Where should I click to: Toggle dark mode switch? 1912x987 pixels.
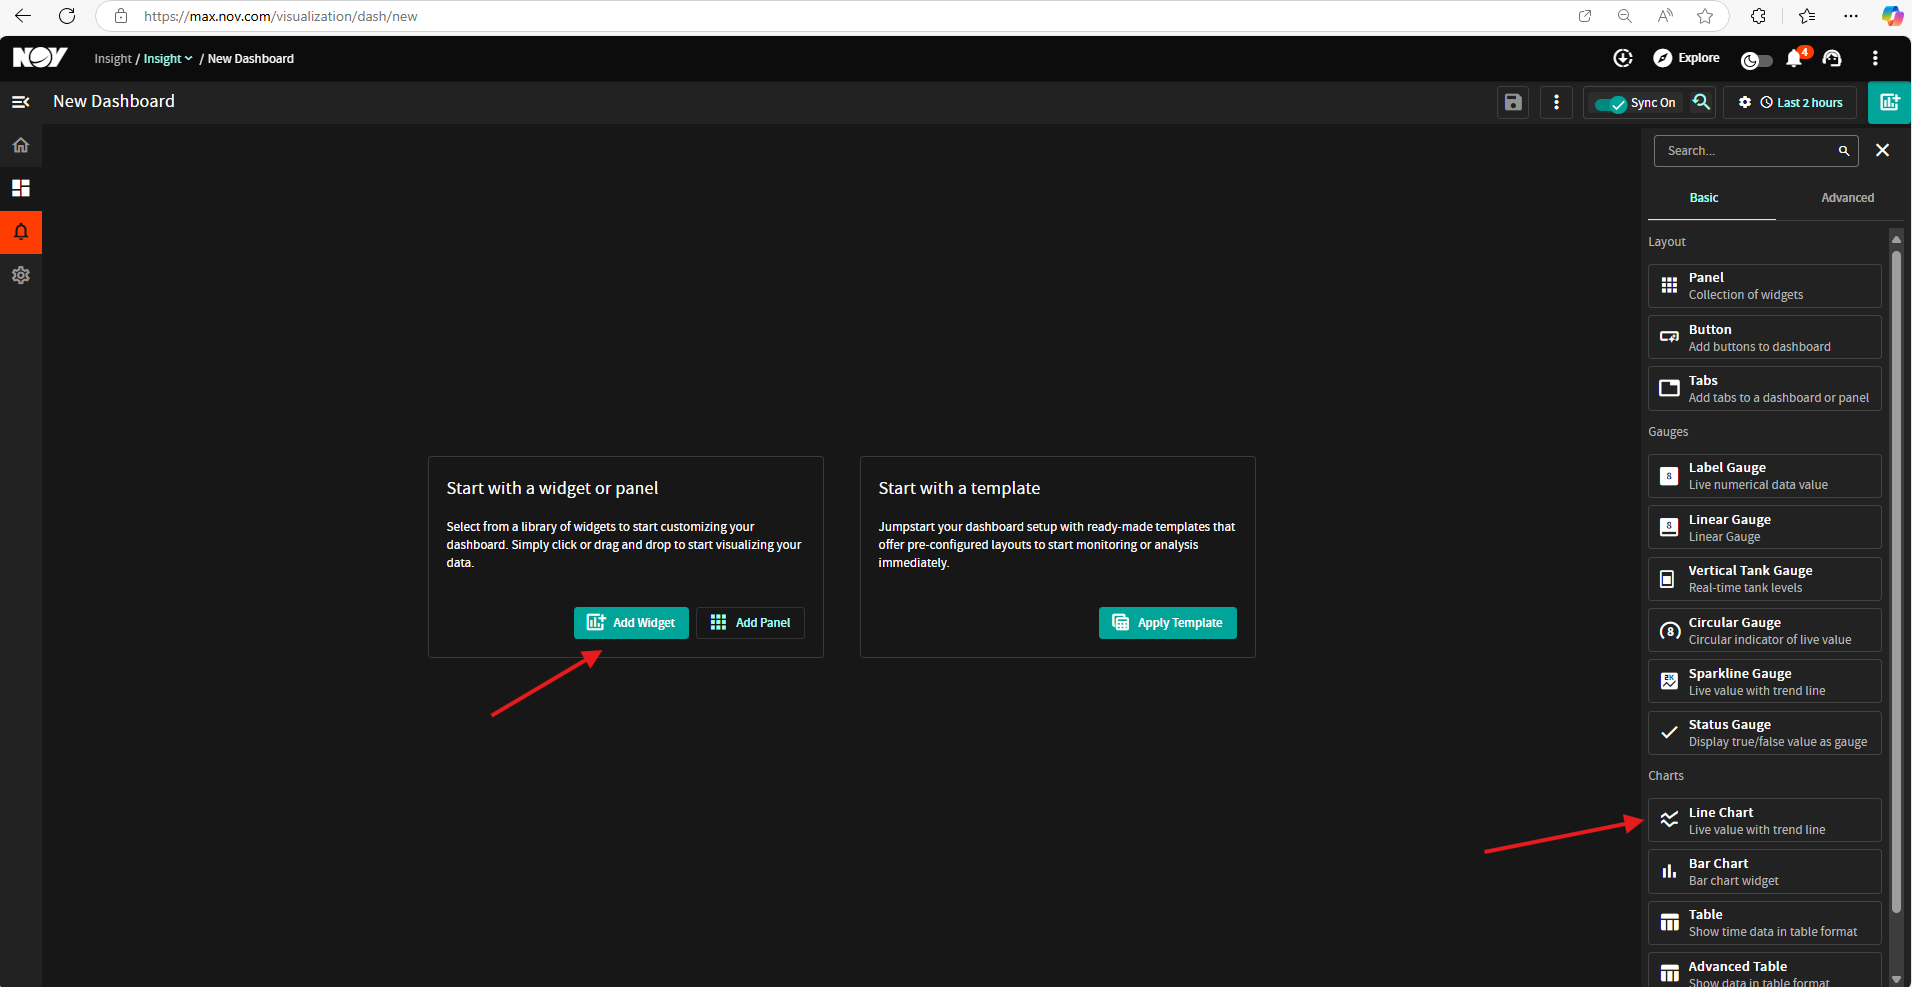pyautogui.click(x=1756, y=60)
